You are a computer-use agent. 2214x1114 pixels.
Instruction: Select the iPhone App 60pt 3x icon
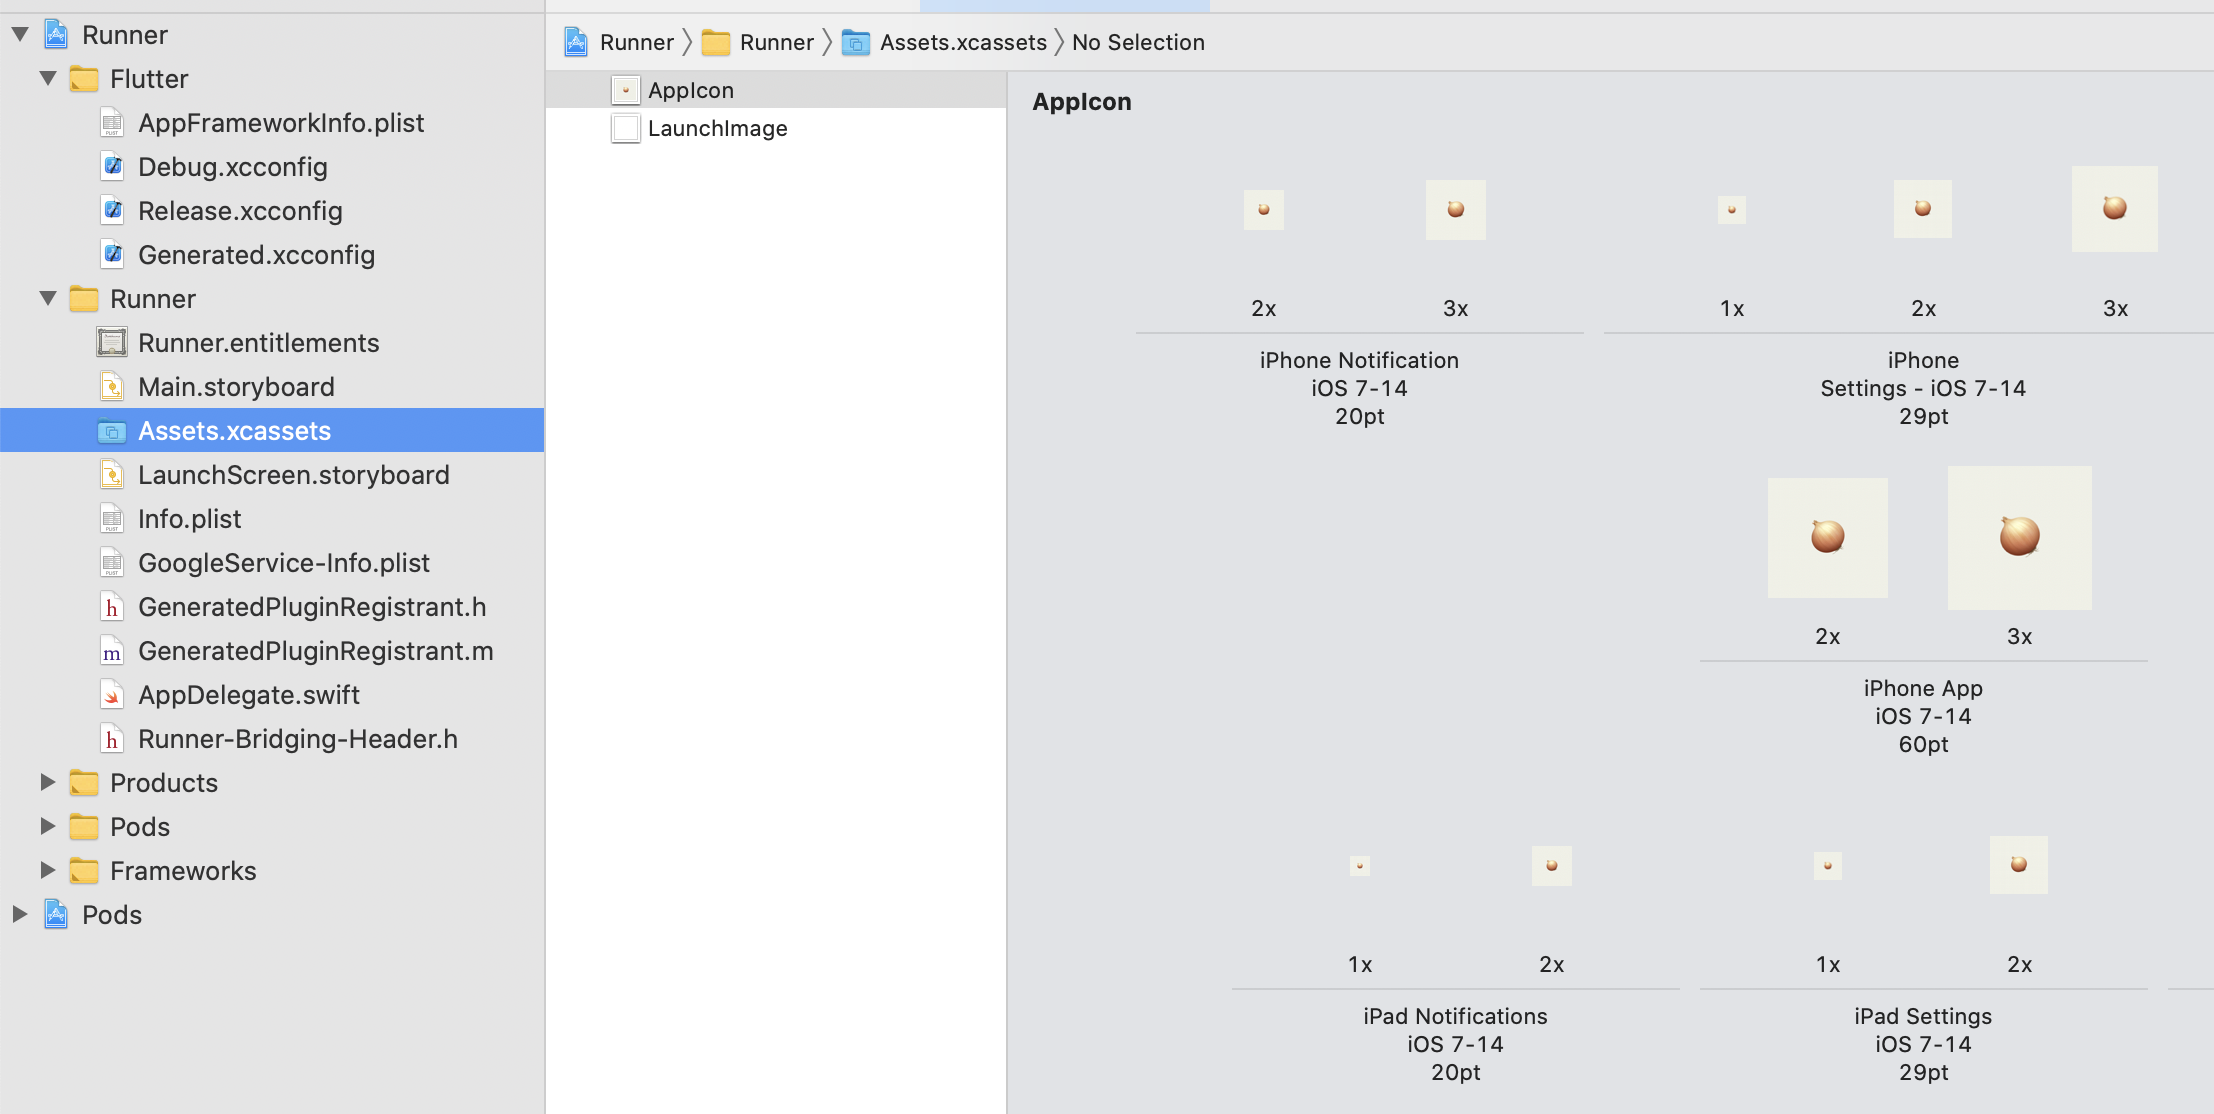click(x=2019, y=538)
